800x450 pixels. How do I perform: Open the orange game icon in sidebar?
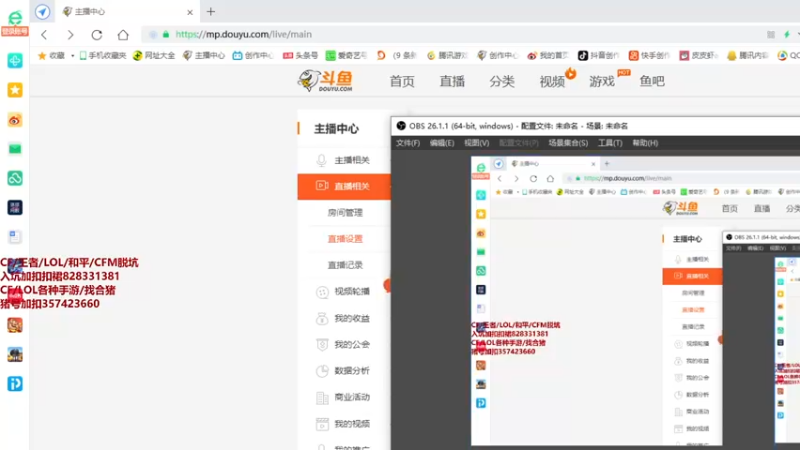click(15, 325)
